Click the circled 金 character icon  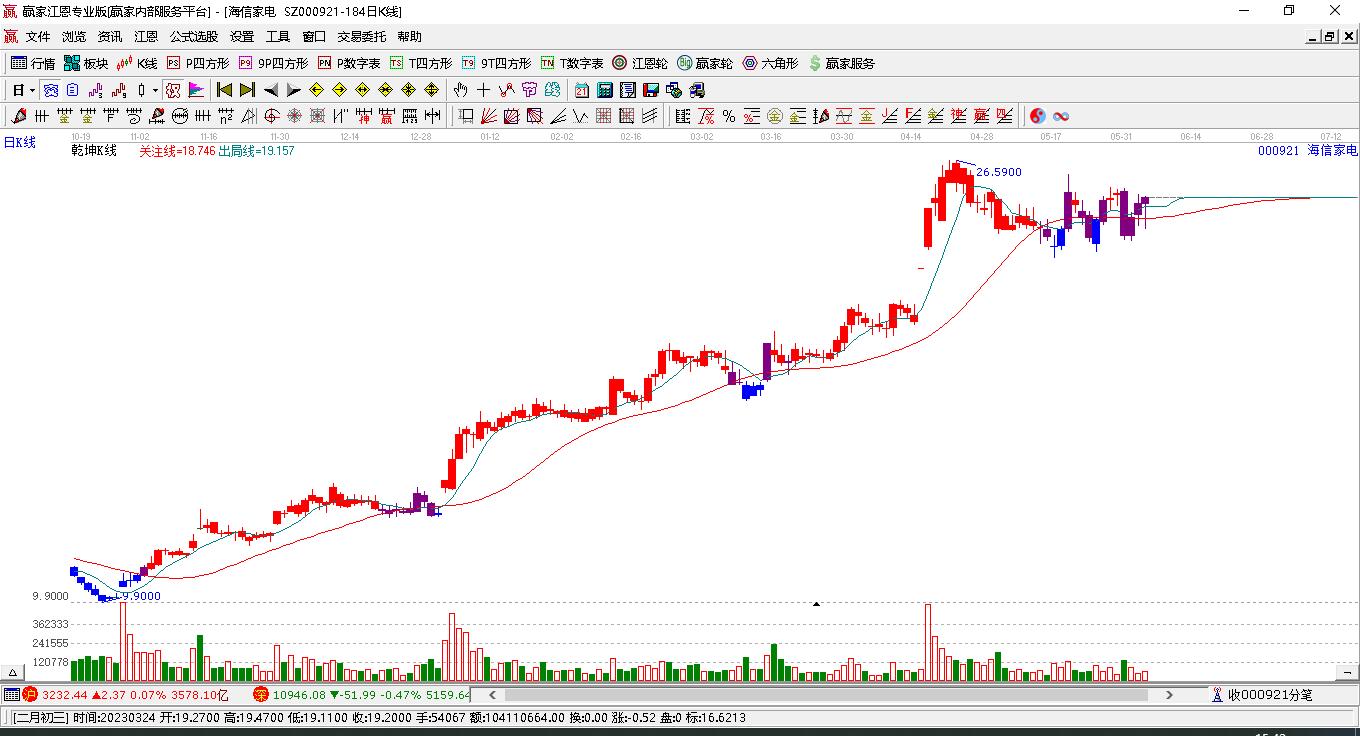[775, 116]
